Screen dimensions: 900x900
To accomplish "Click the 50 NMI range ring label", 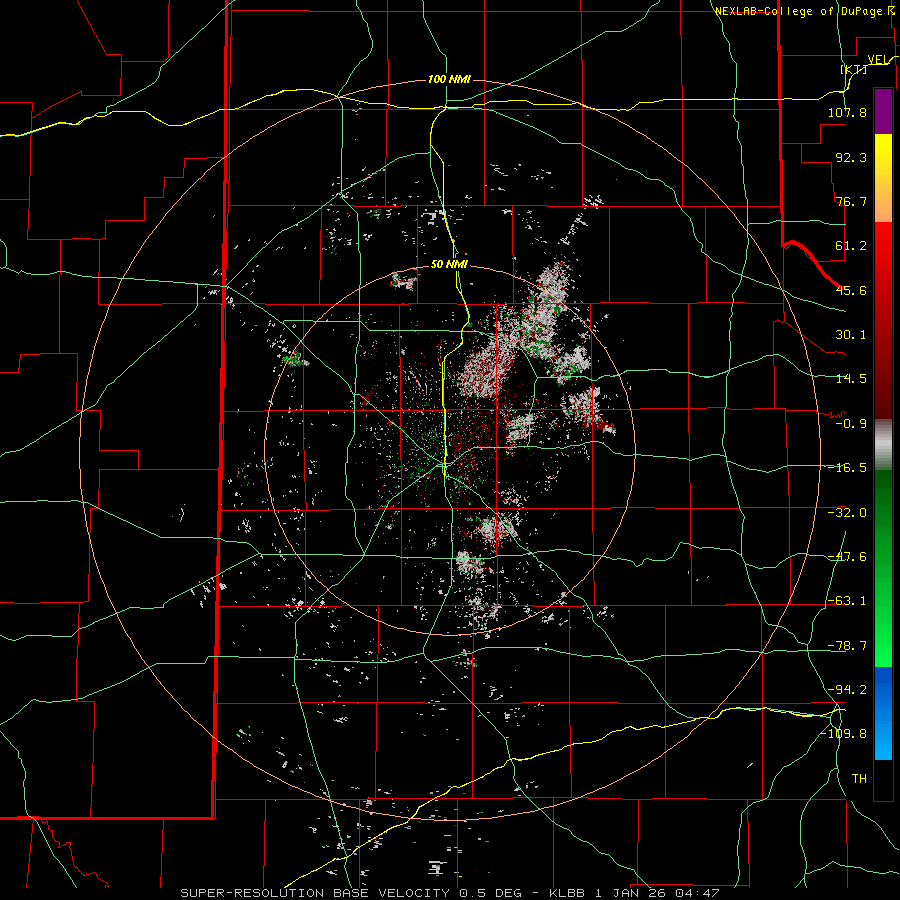I will pos(449,265).
